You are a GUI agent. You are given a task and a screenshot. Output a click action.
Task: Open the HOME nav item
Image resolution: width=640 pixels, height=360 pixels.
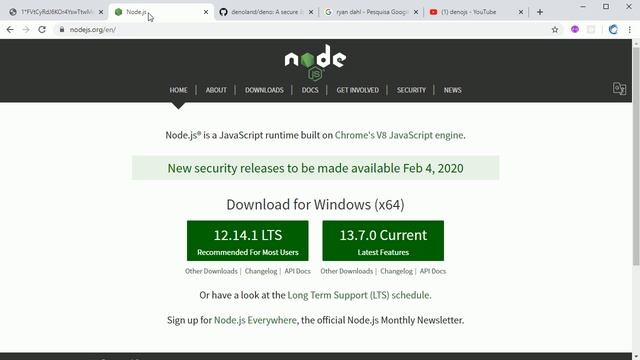(x=178, y=90)
